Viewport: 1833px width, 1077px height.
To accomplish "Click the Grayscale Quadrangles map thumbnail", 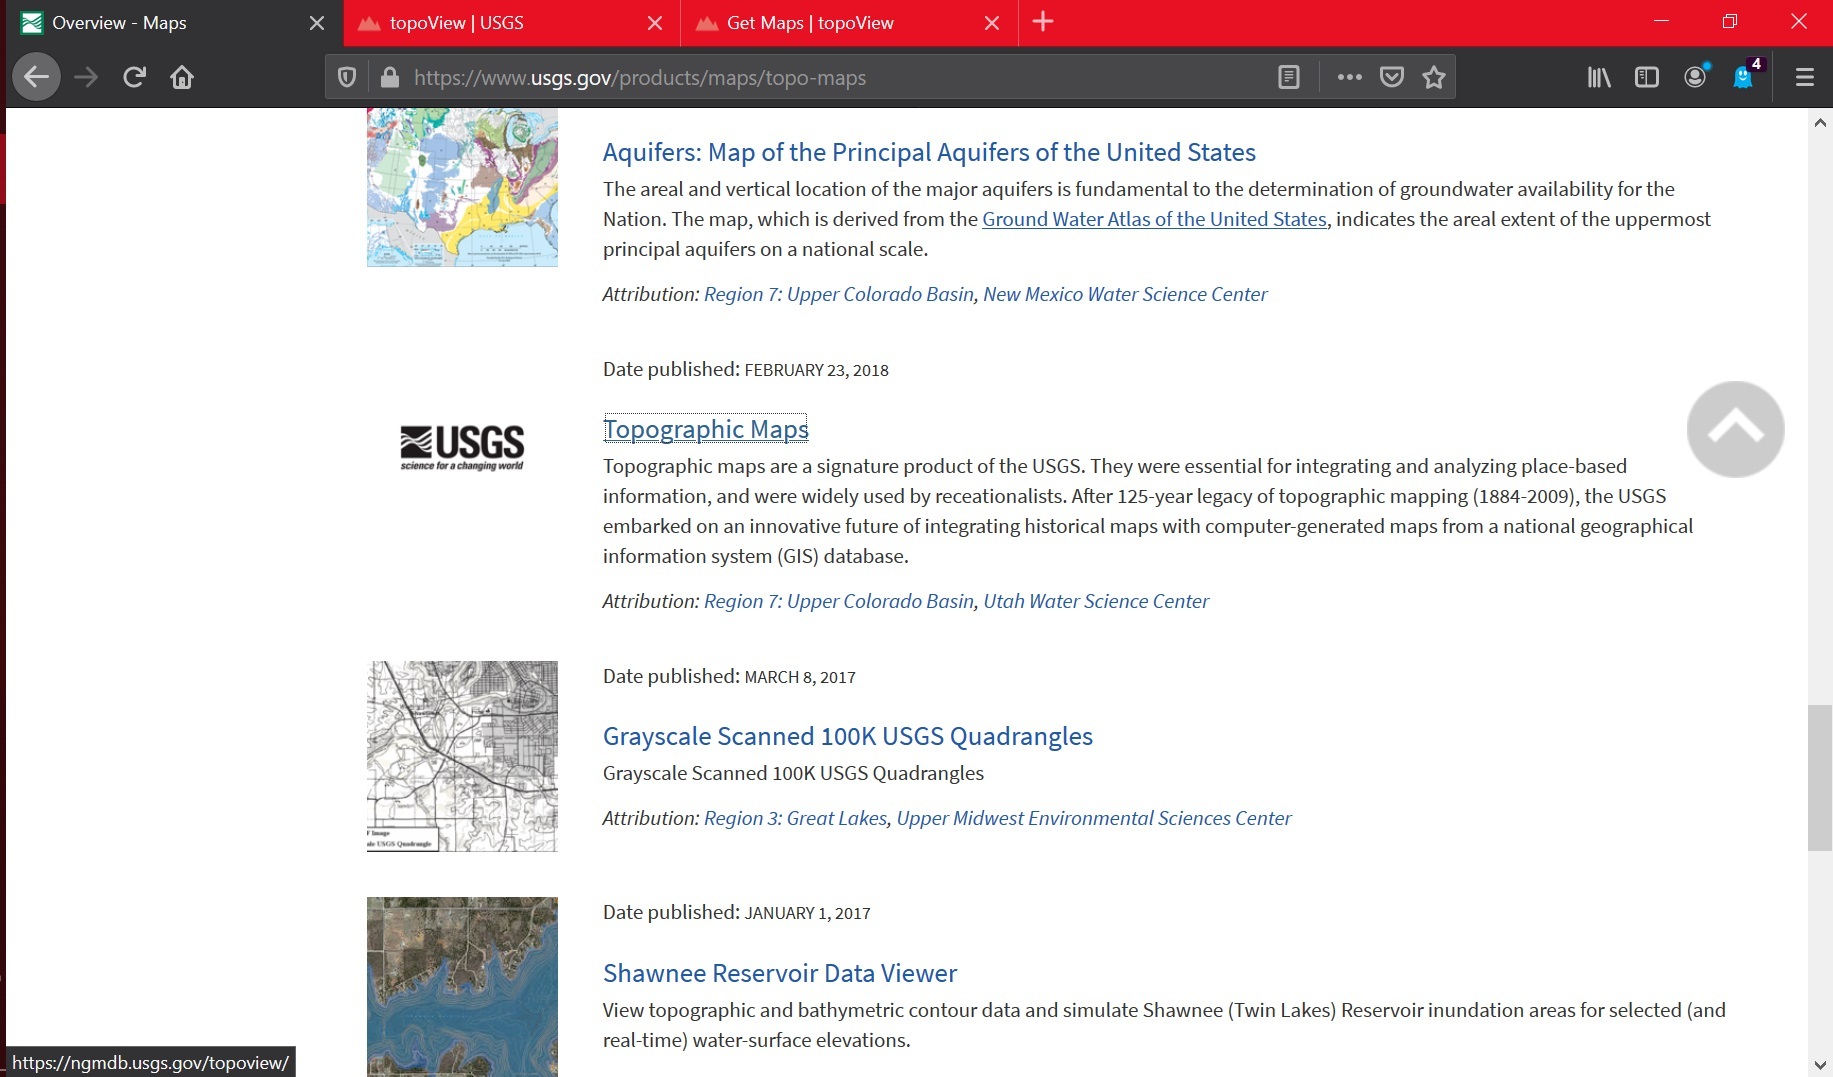I will point(462,756).
